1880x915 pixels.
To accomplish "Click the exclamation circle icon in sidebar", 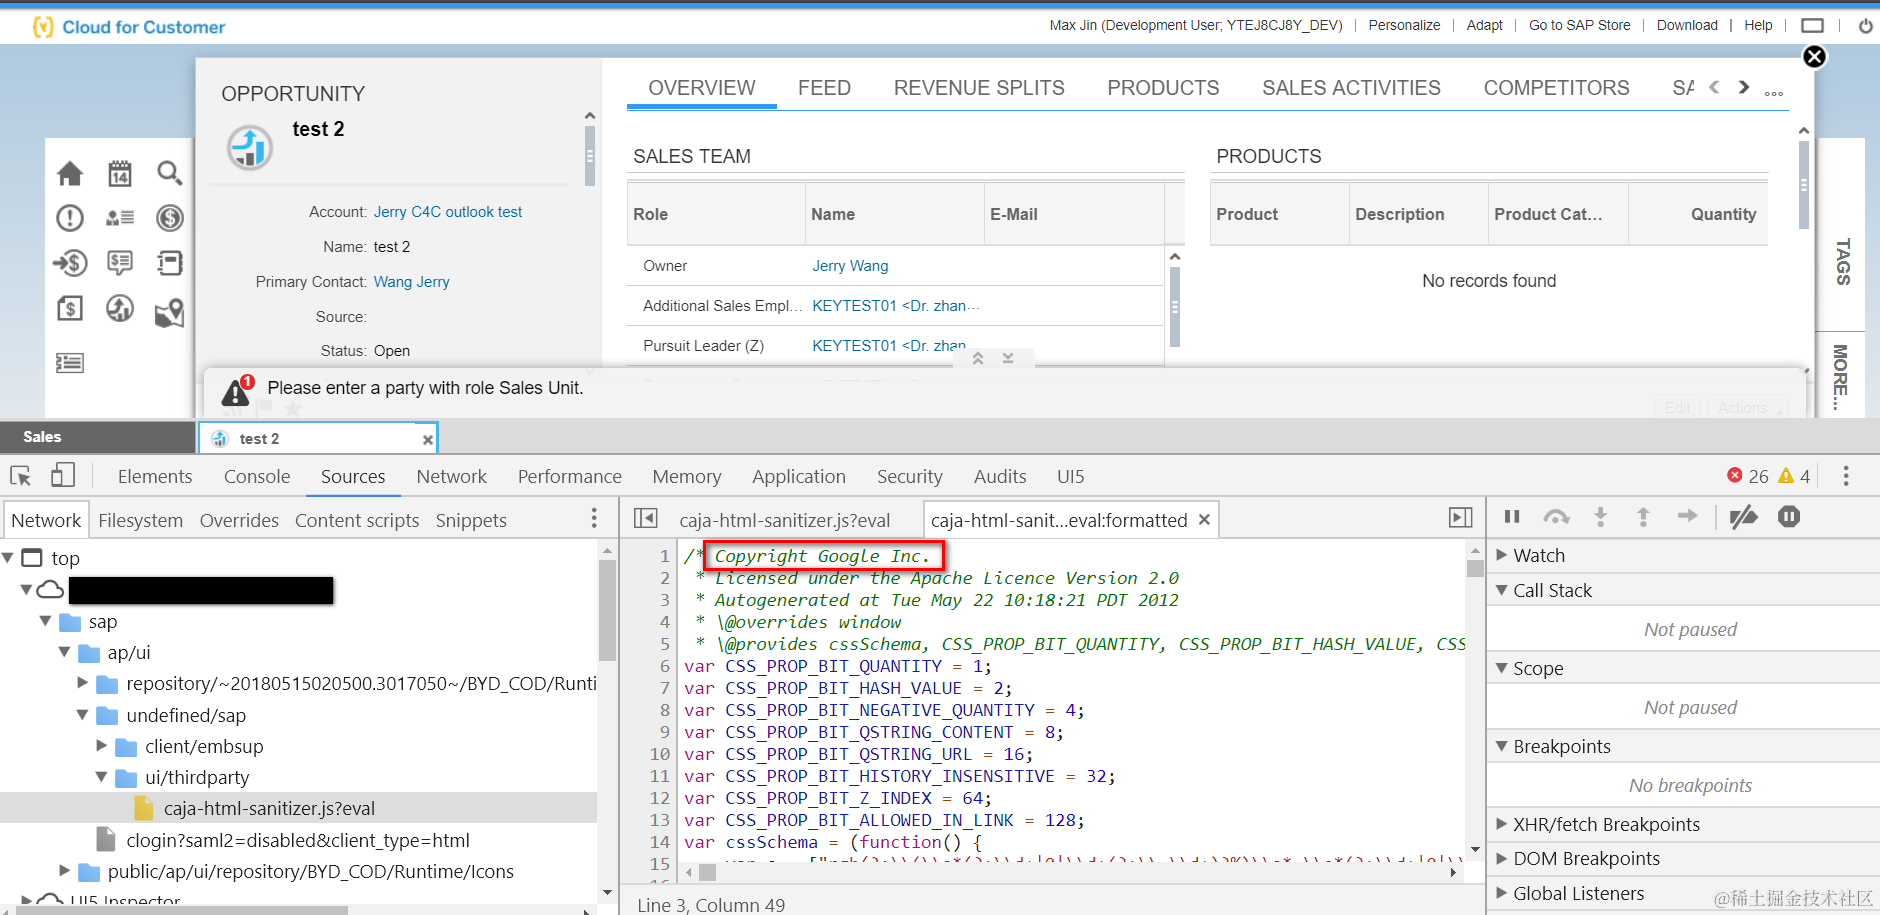I will coord(70,218).
